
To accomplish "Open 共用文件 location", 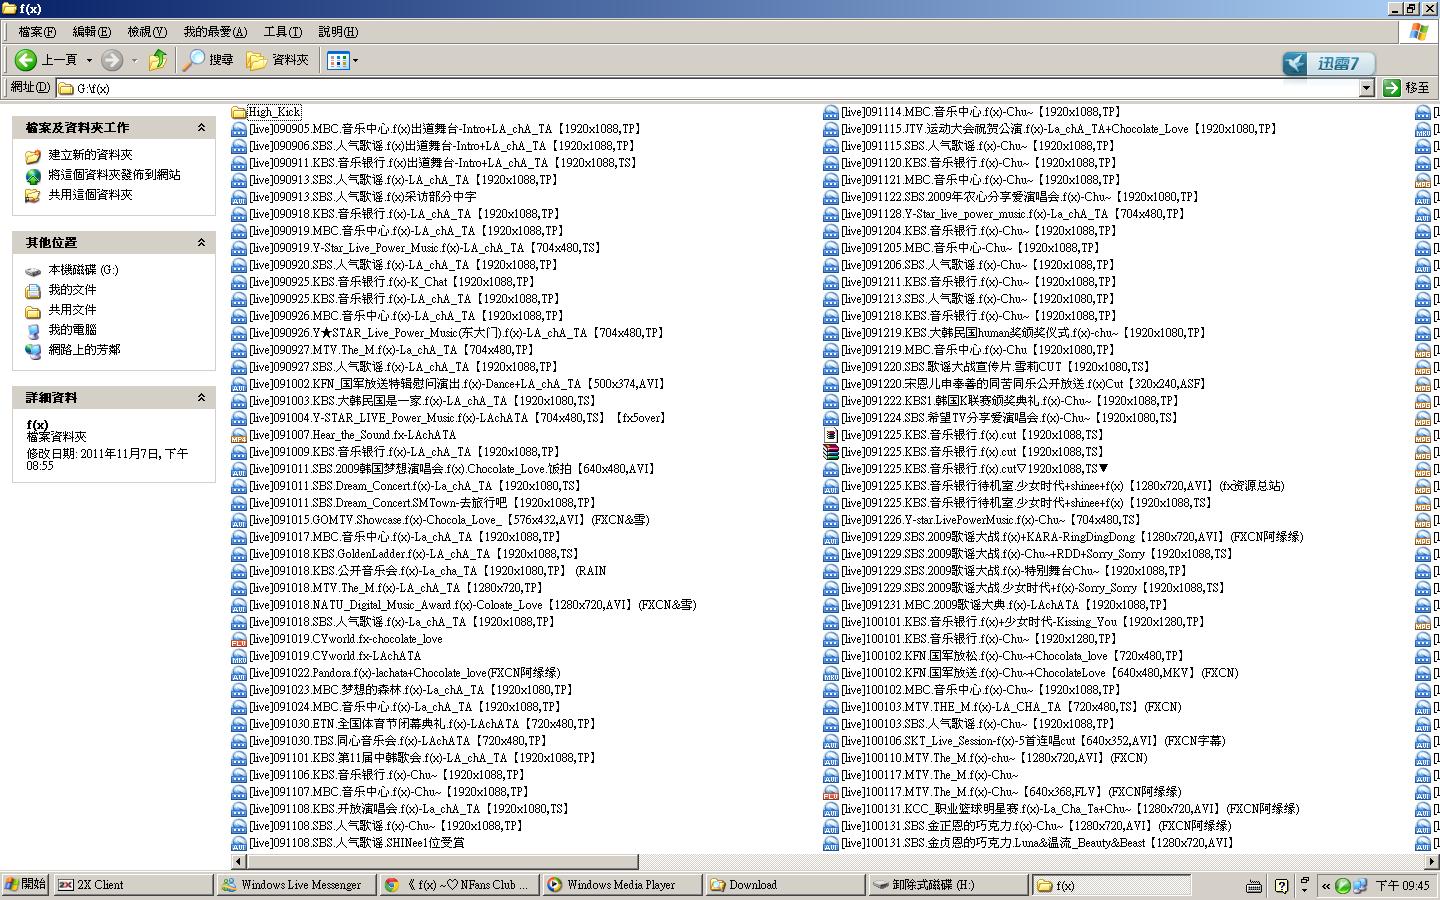I will tap(72, 310).
